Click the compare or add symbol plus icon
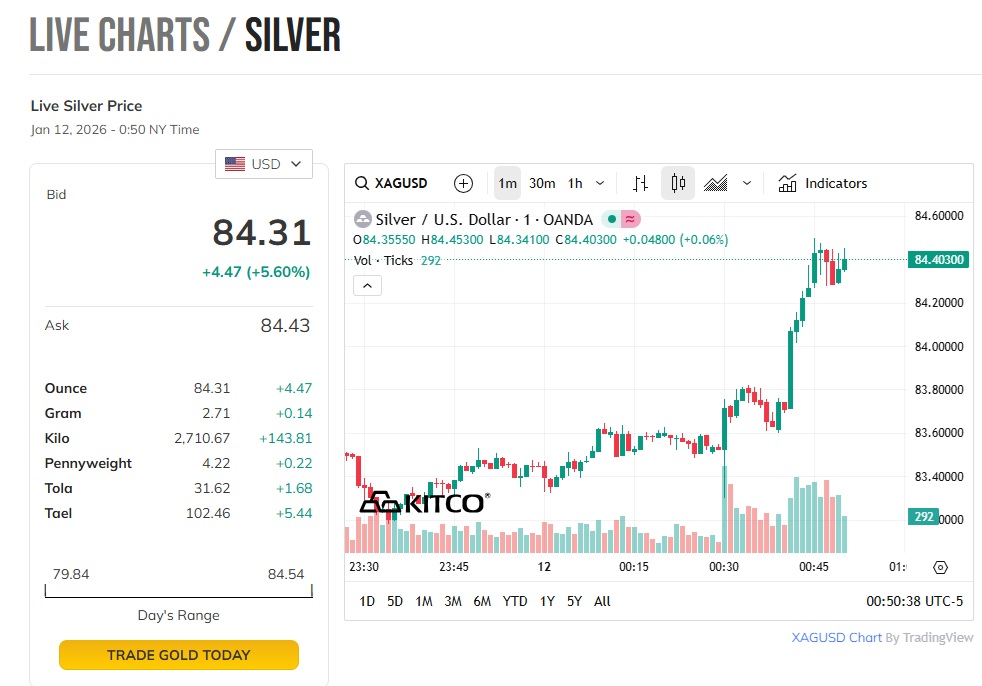The width and height of the screenshot is (982, 686). (463, 183)
